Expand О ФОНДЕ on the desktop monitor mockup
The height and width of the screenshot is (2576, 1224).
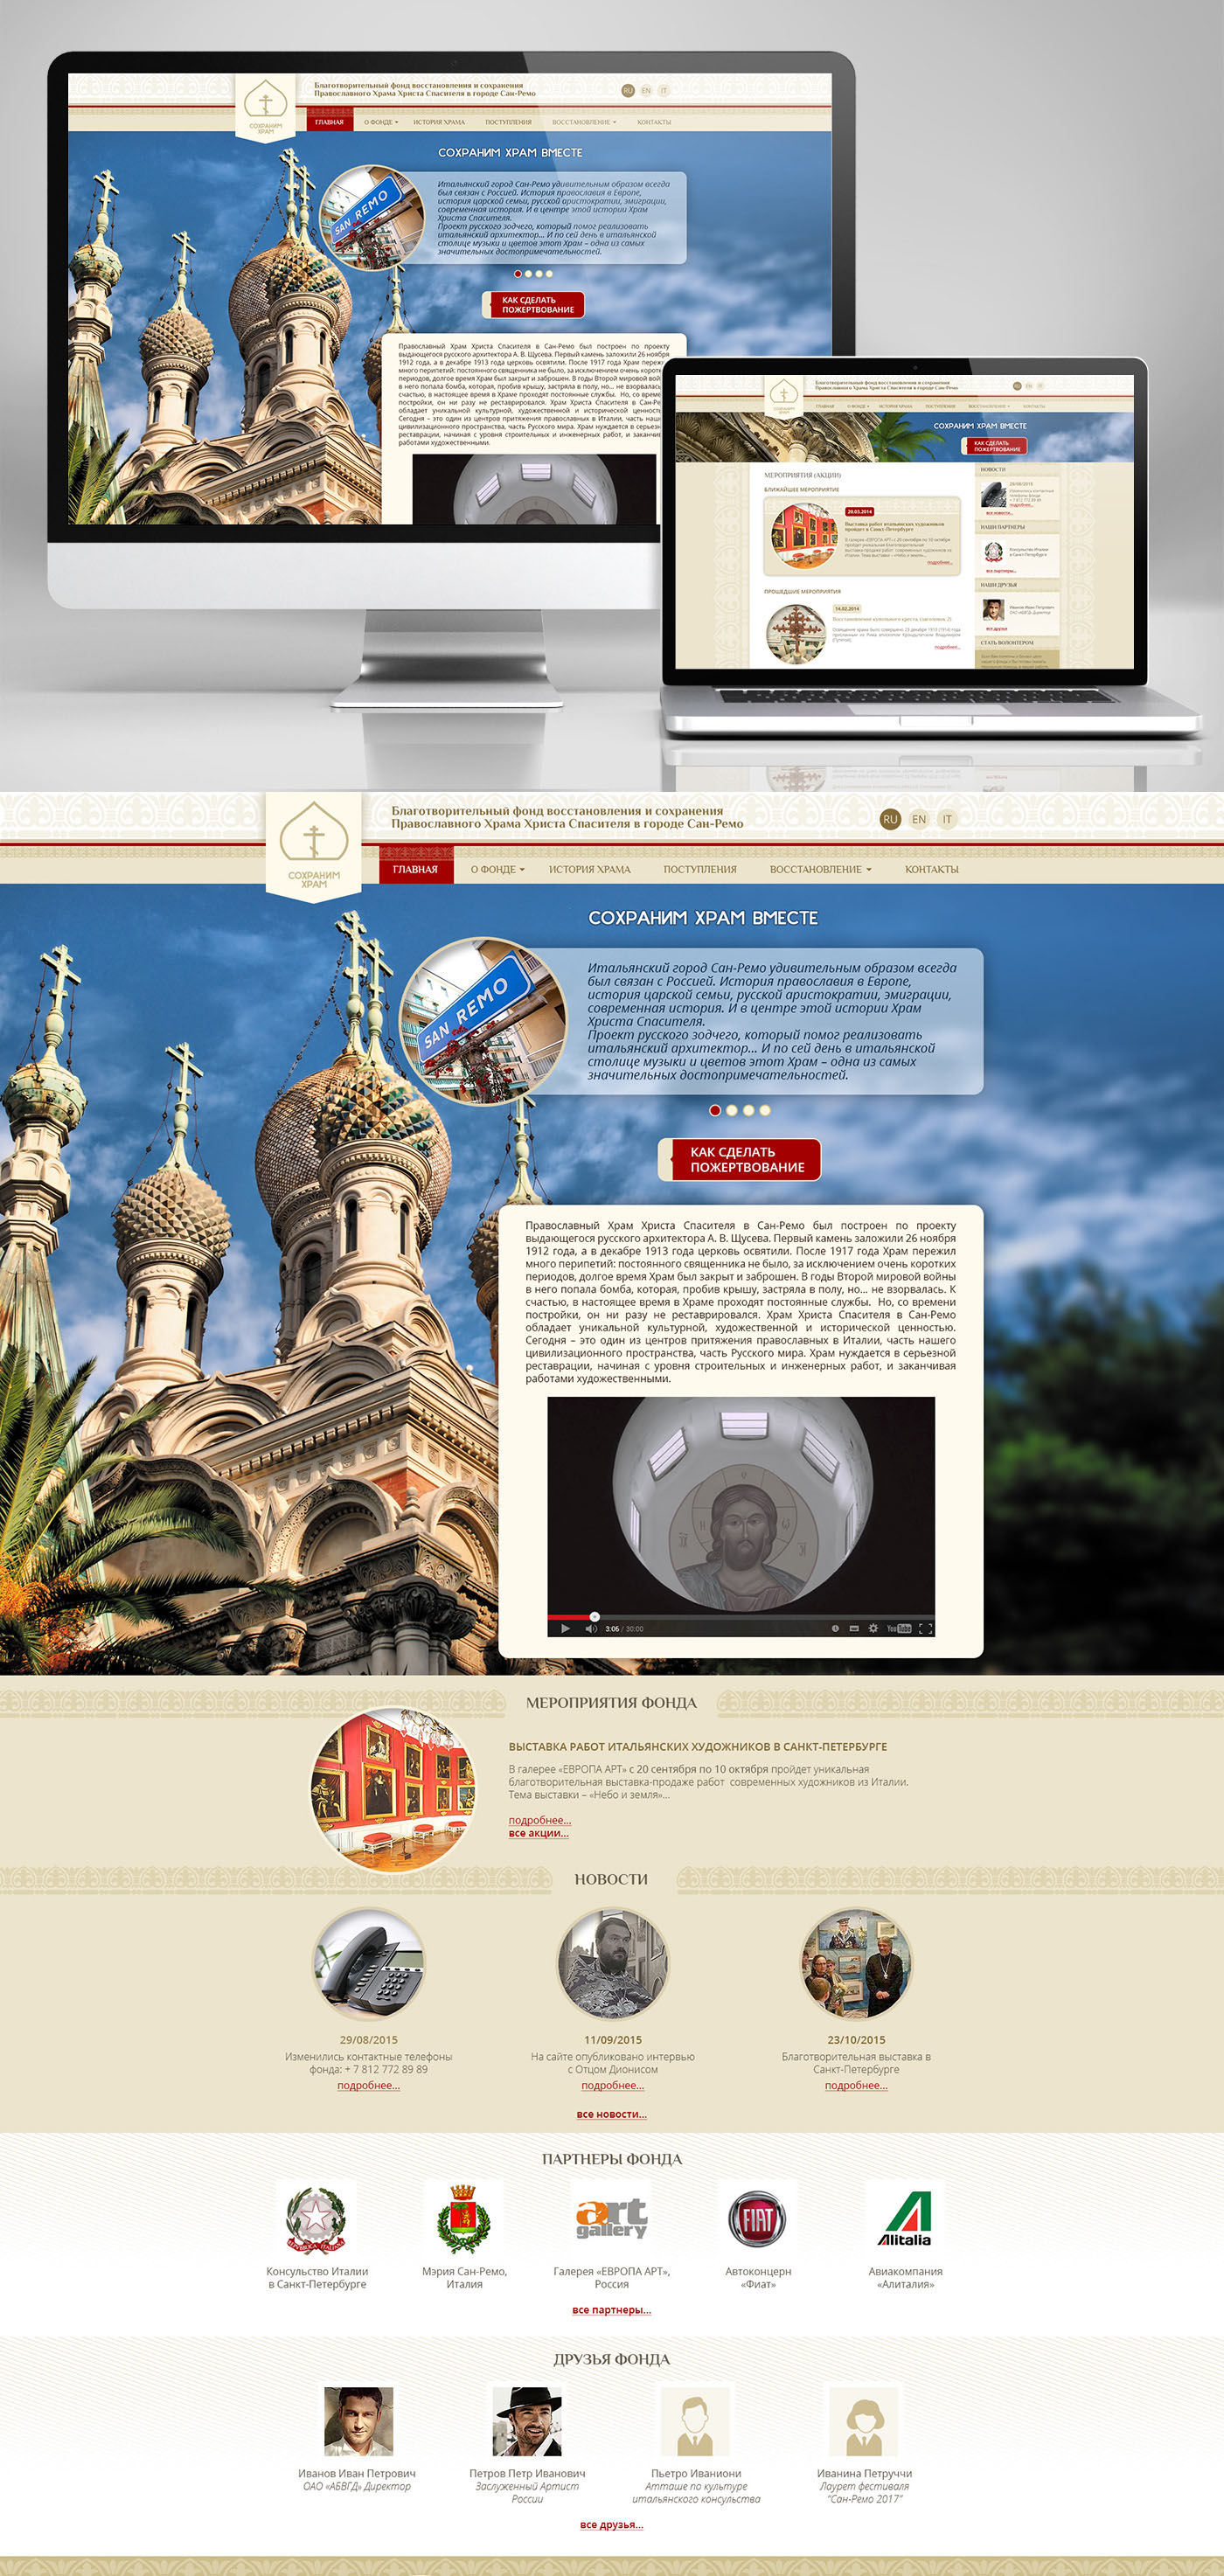(381, 122)
